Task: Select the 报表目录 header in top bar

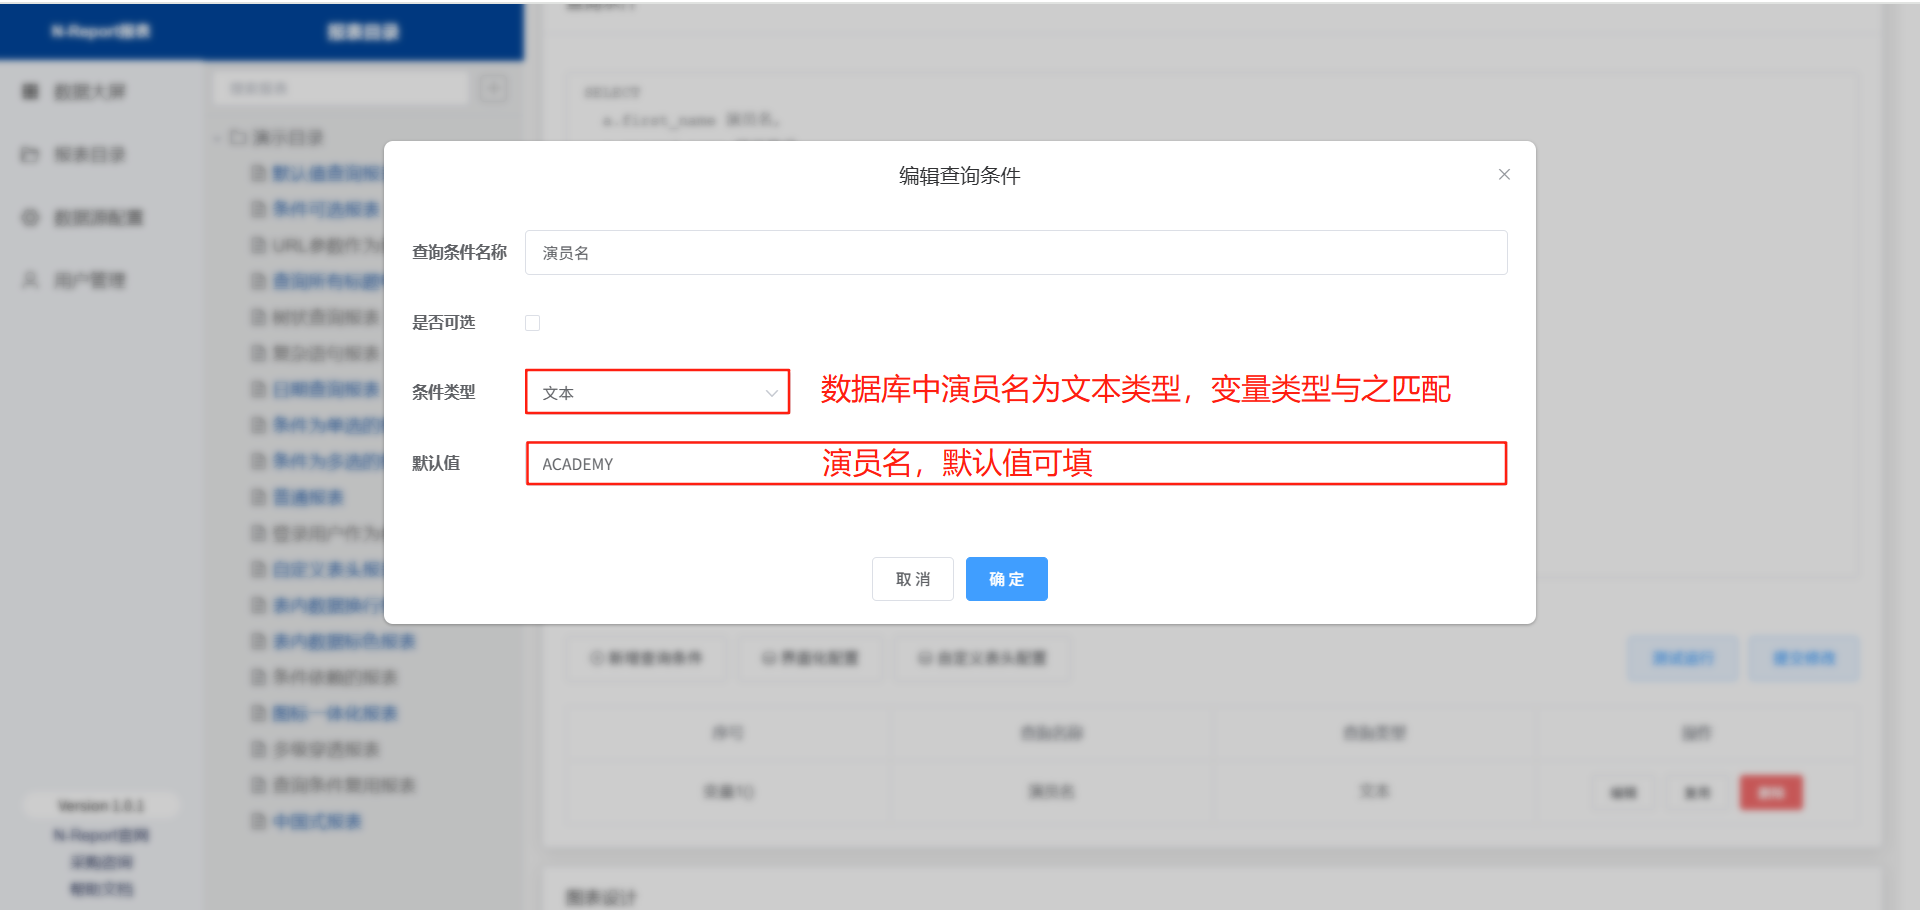Action: pyautogui.click(x=363, y=32)
